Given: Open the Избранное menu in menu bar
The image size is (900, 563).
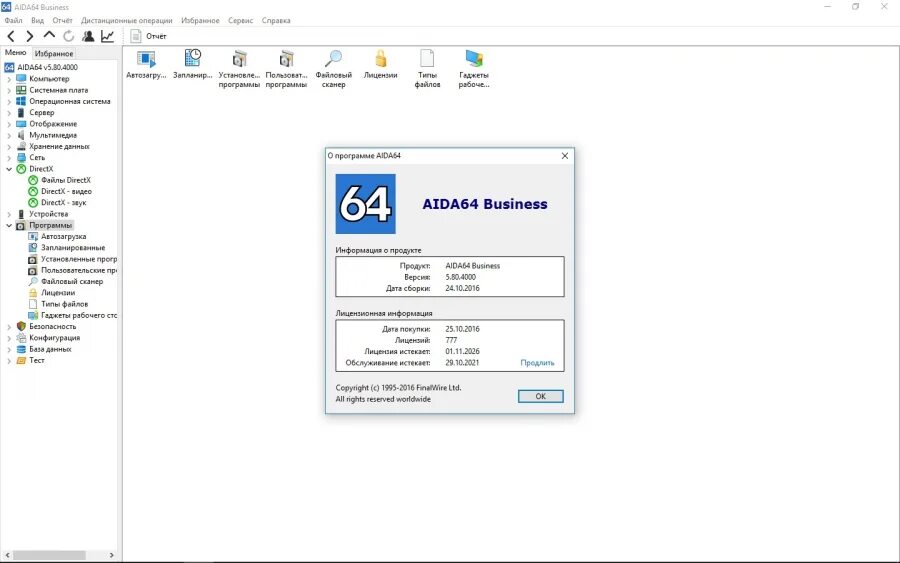Looking at the screenshot, I should [200, 20].
